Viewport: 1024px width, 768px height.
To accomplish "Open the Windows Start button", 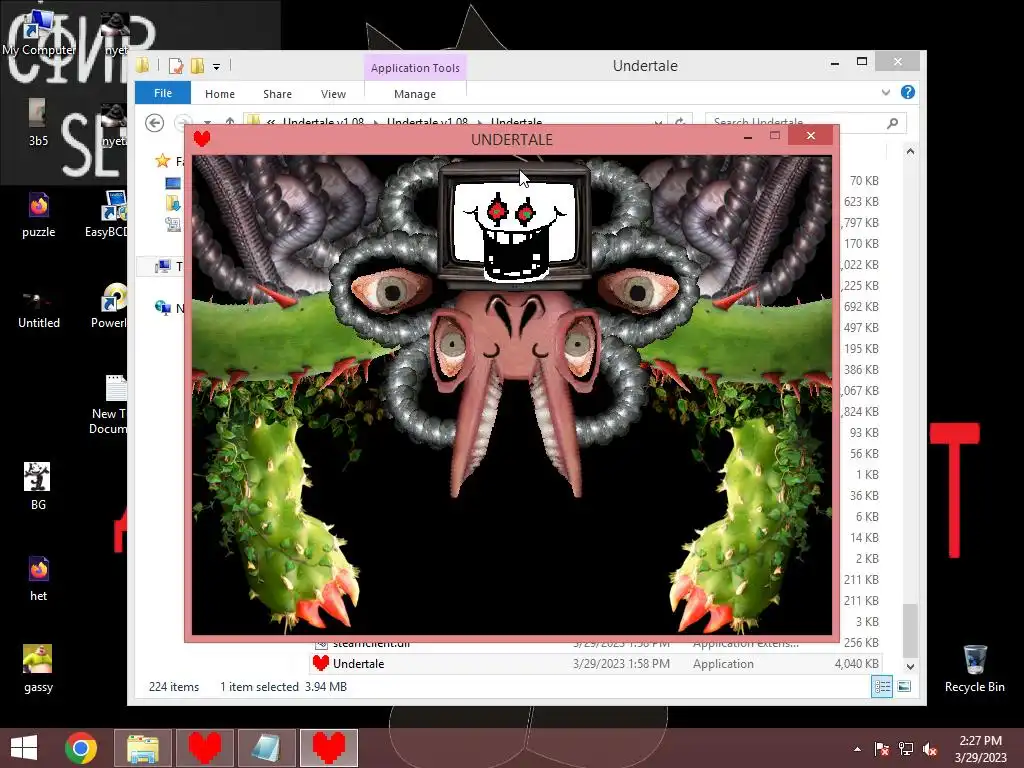I will pyautogui.click(x=24, y=748).
